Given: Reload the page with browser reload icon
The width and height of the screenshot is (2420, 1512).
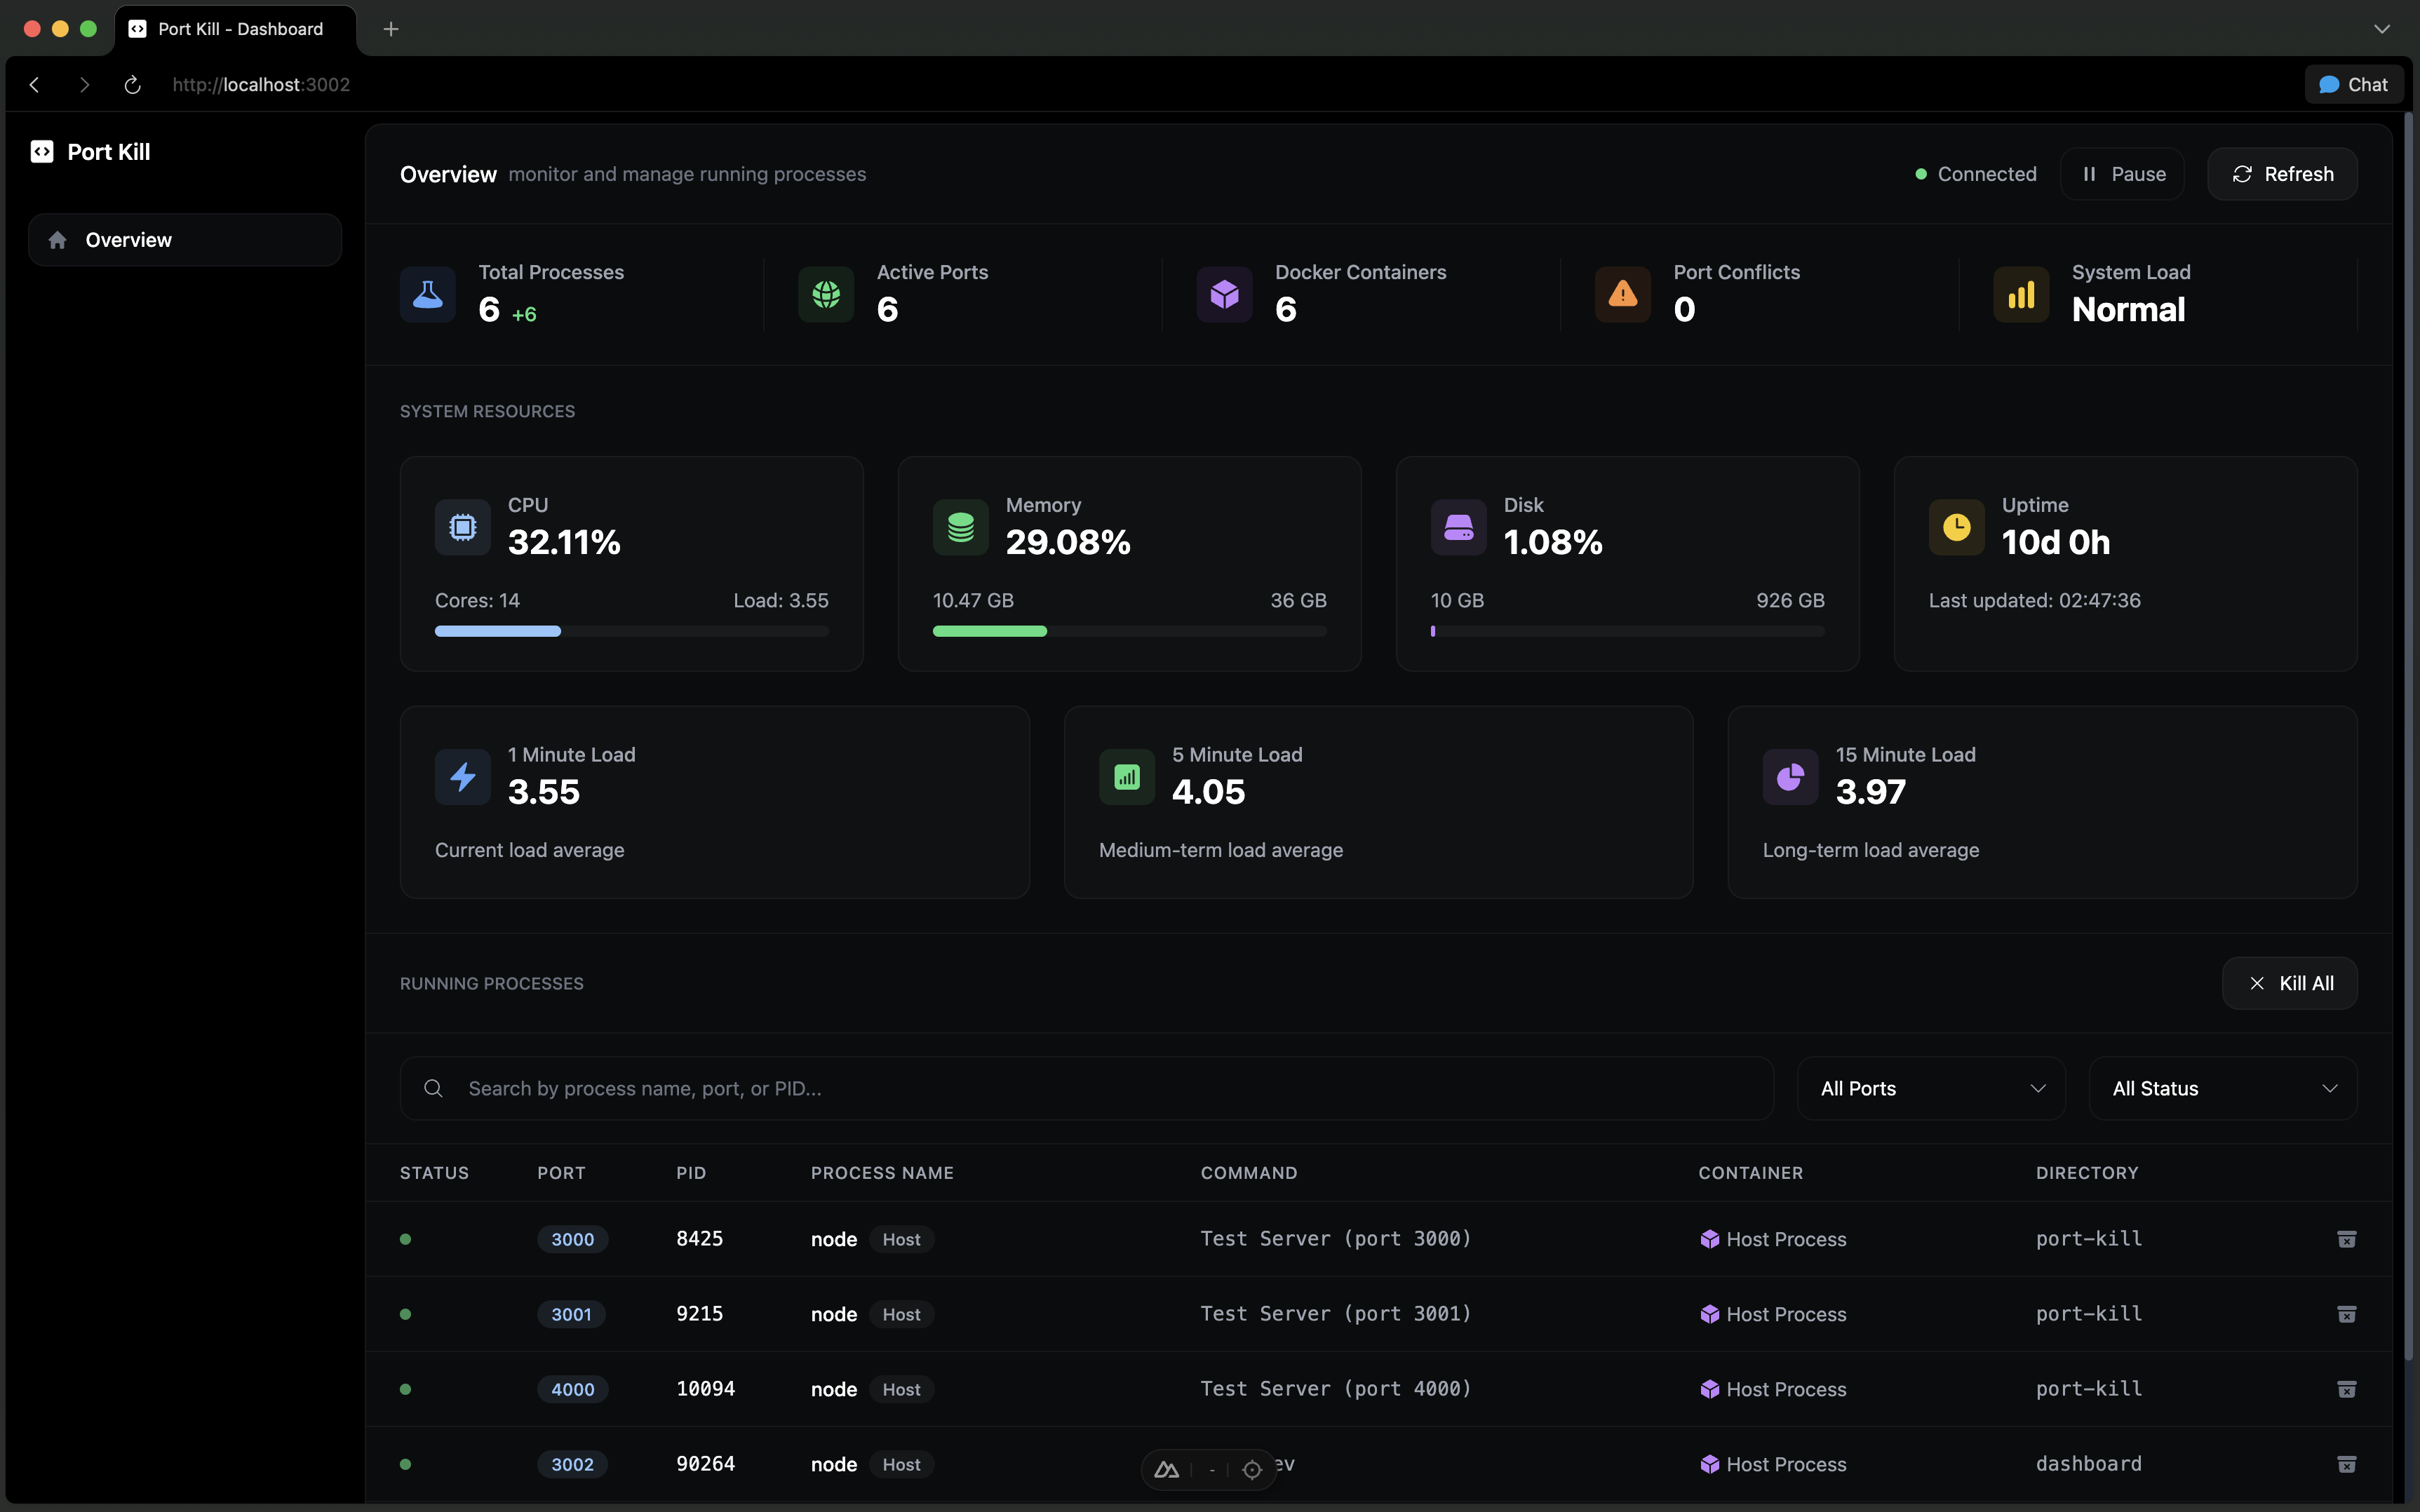Looking at the screenshot, I should click(132, 85).
